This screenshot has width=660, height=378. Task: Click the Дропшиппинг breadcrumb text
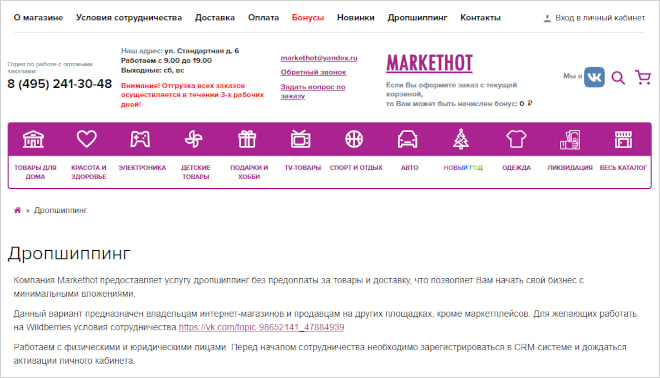tap(61, 210)
